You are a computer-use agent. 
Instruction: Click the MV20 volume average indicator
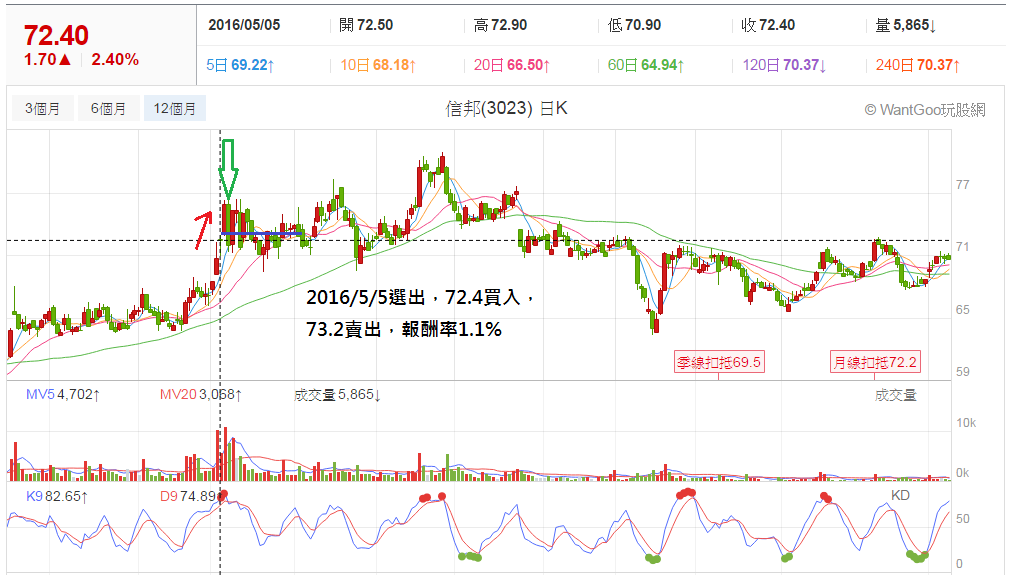(x=200, y=394)
